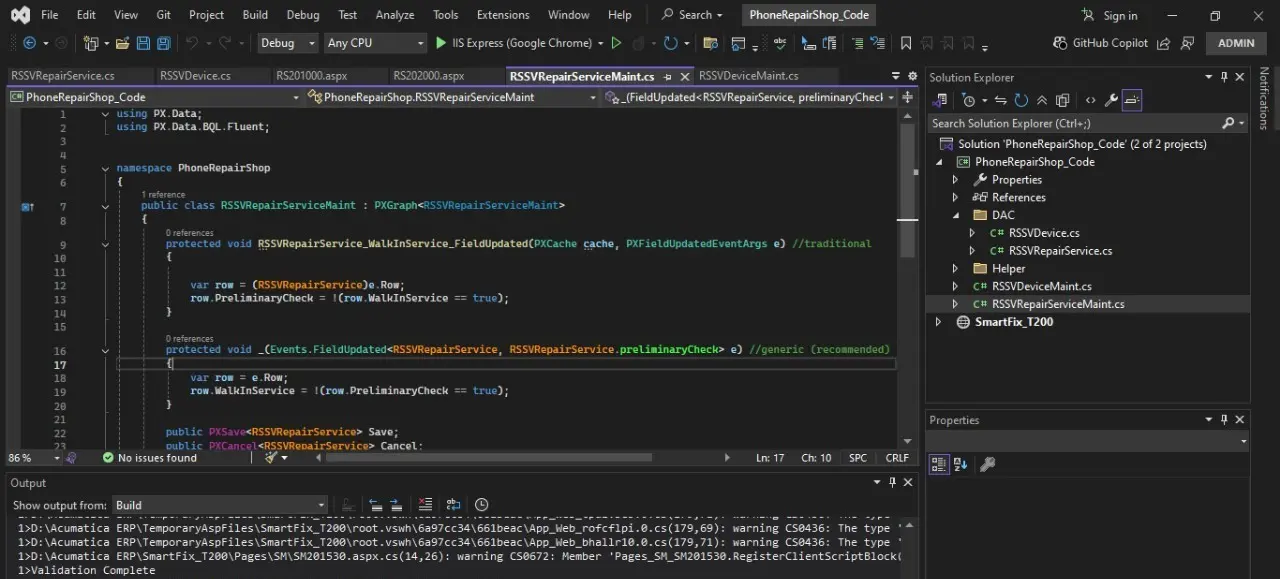Image resolution: width=1280 pixels, height=579 pixels.
Task: Open the File menu
Action: tap(49, 15)
